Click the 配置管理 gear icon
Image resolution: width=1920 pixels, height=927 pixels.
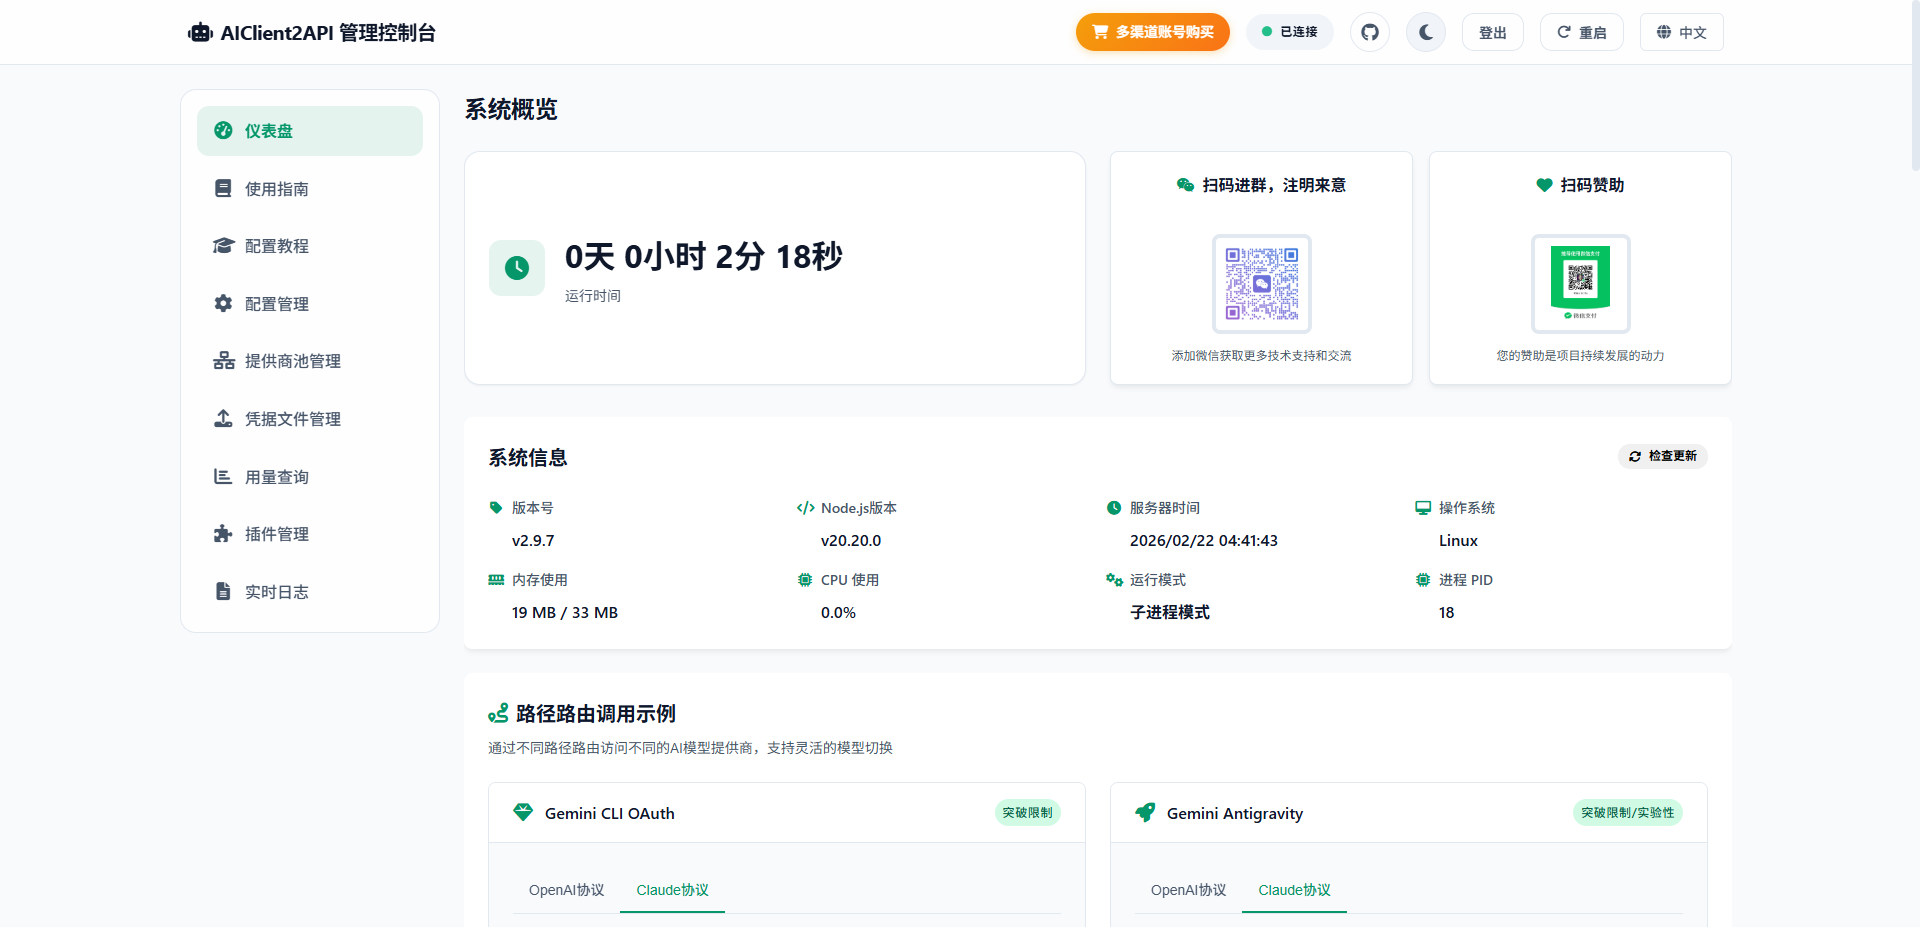pyautogui.click(x=223, y=303)
